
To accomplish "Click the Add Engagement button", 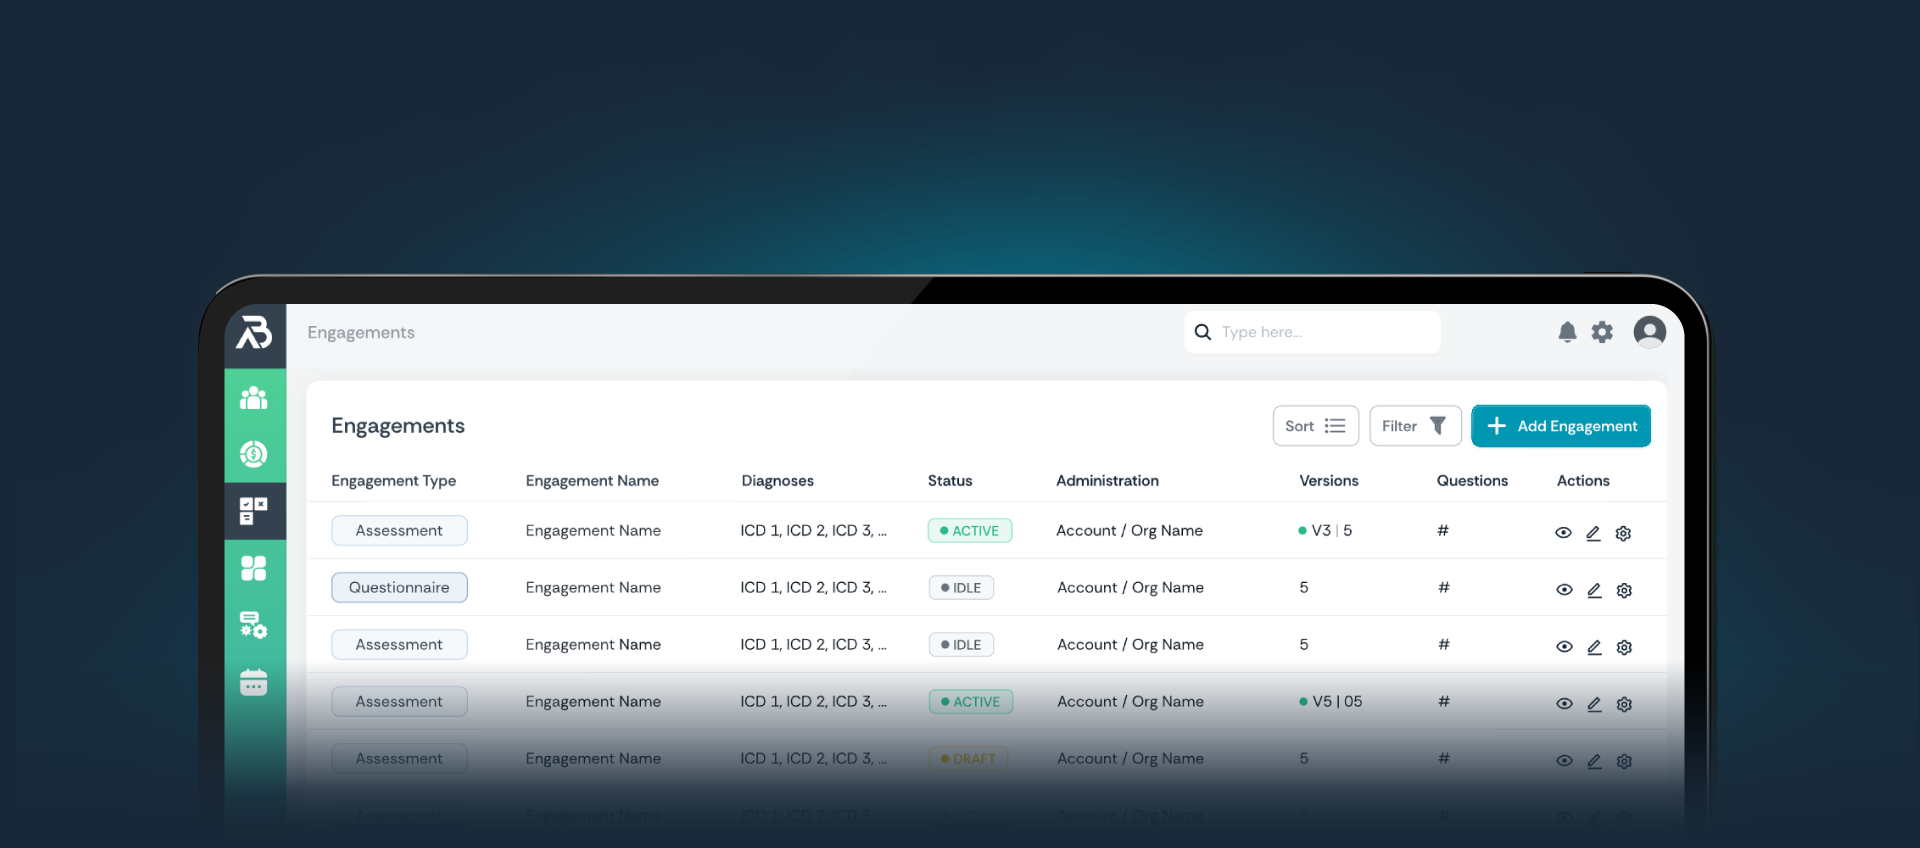I will point(1561,426).
